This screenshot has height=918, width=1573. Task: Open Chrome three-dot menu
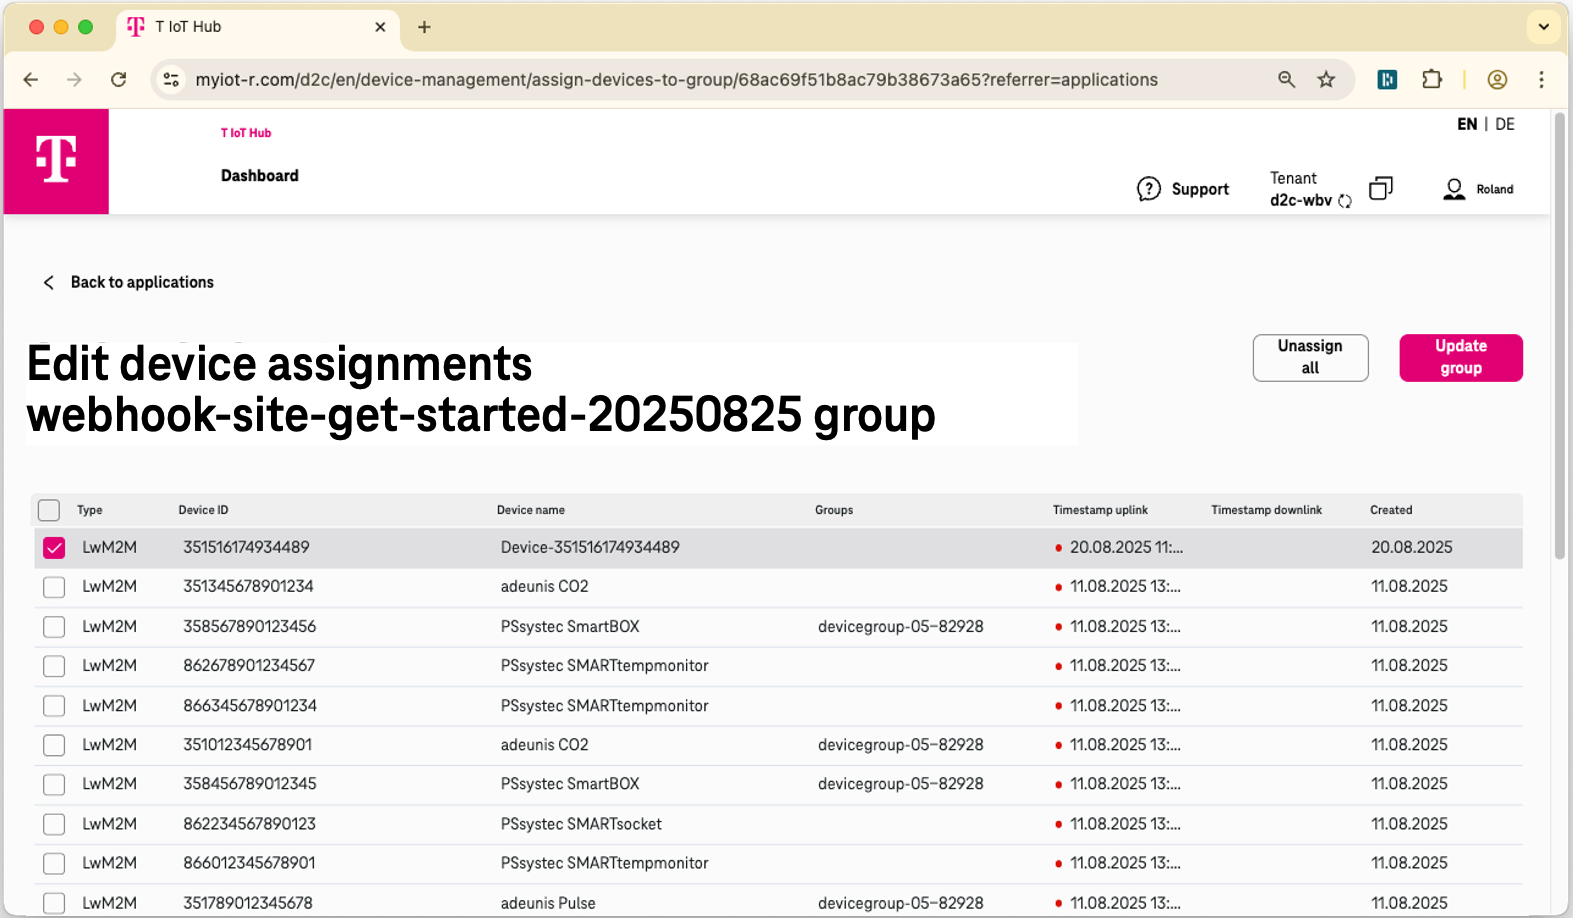(x=1541, y=80)
